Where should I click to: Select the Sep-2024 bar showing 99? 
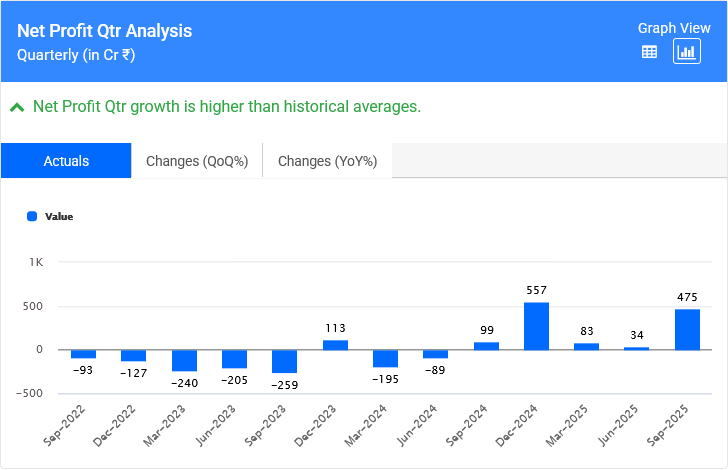(x=486, y=346)
